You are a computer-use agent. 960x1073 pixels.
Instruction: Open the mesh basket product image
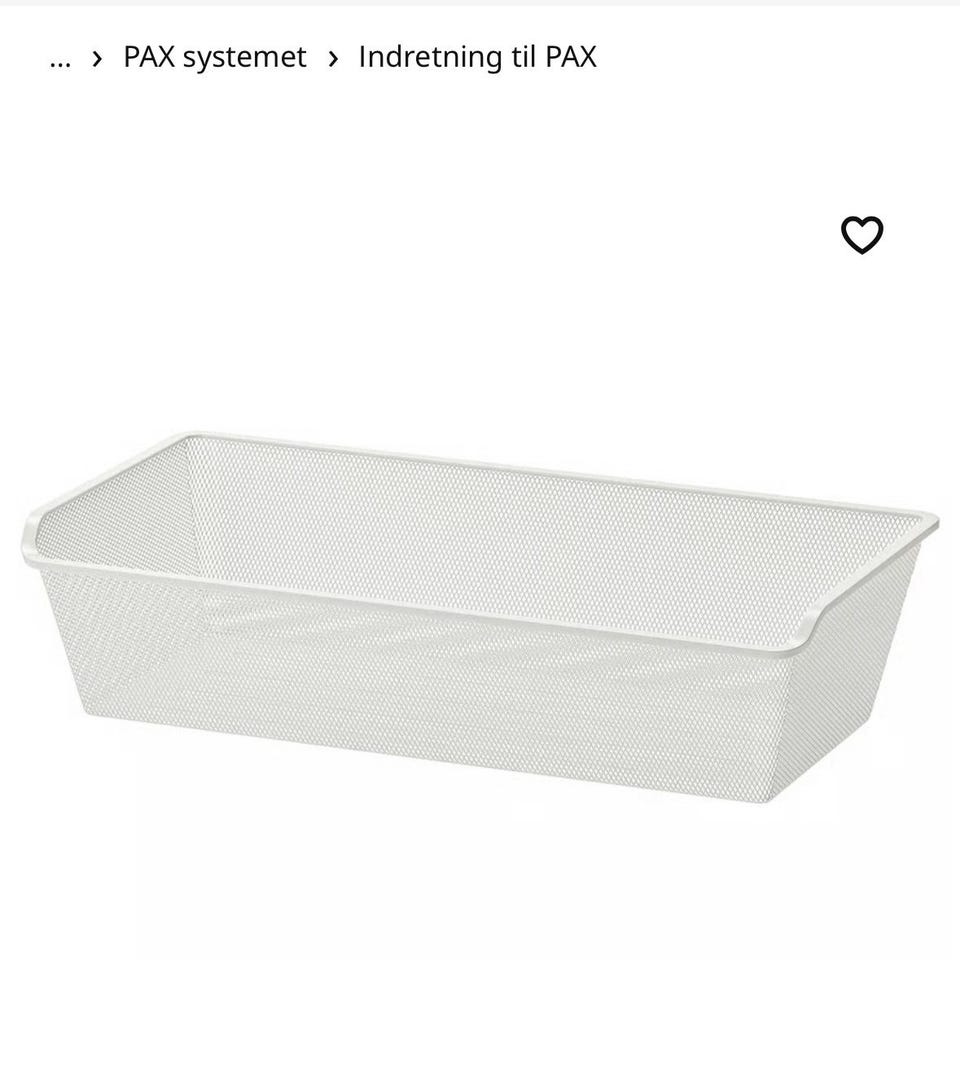[x=480, y=616]
